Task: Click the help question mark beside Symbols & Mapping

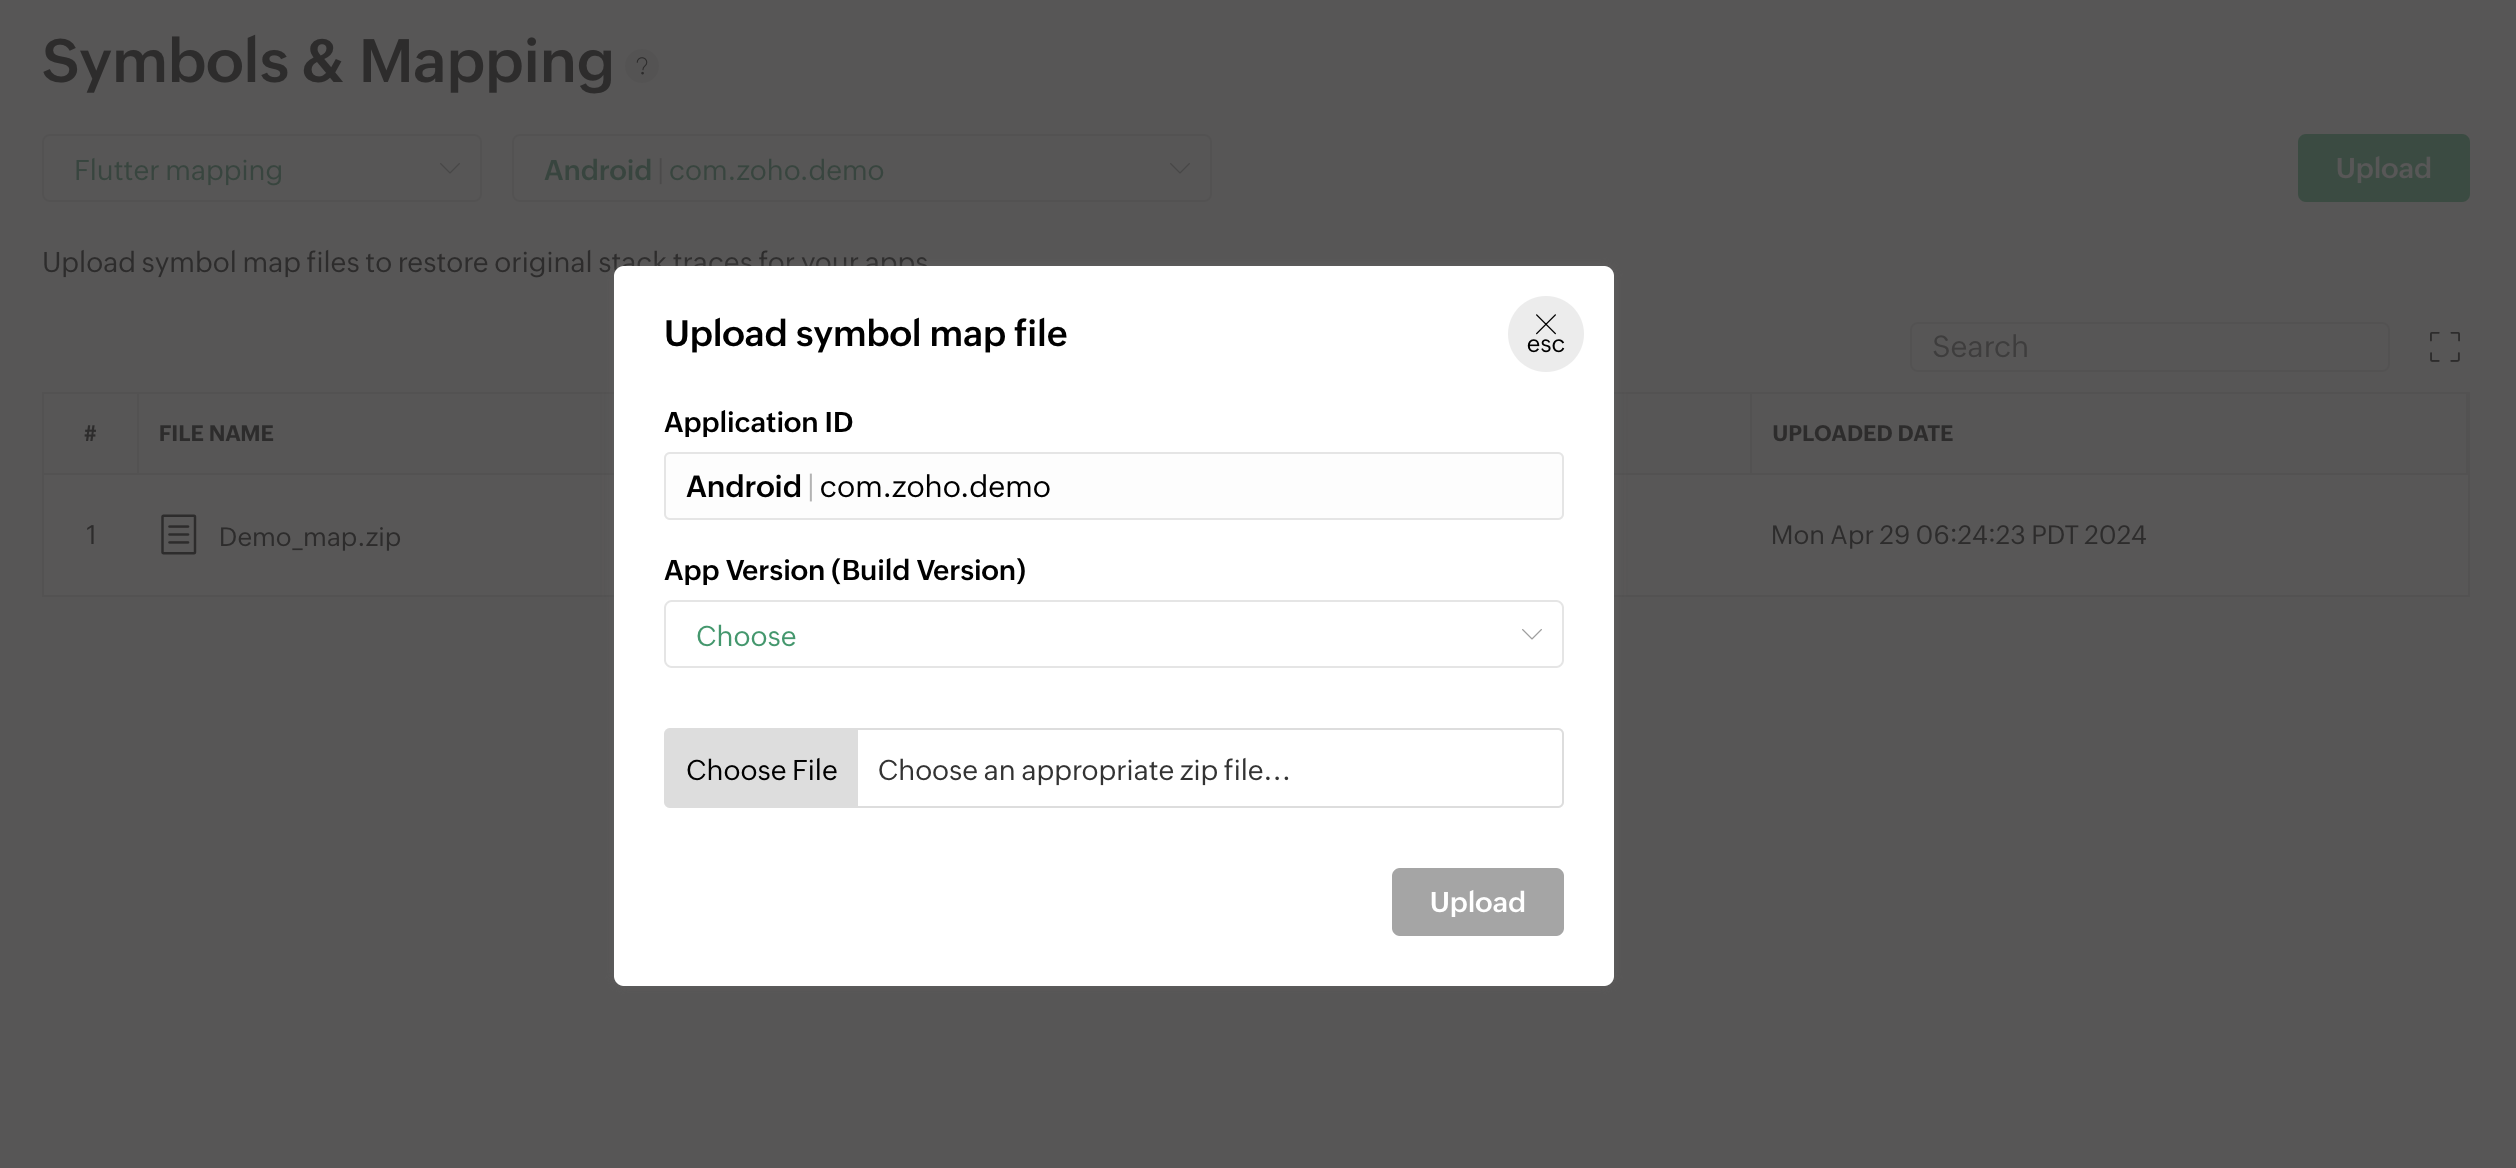Action: point(642,66)
